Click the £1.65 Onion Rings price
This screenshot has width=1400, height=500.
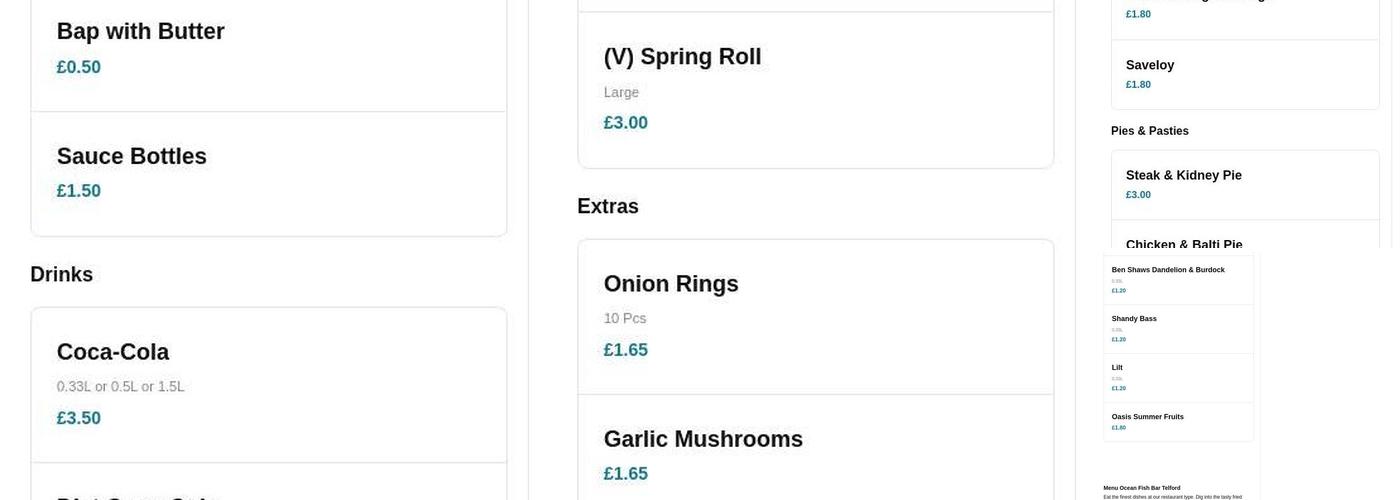[625, 350]
